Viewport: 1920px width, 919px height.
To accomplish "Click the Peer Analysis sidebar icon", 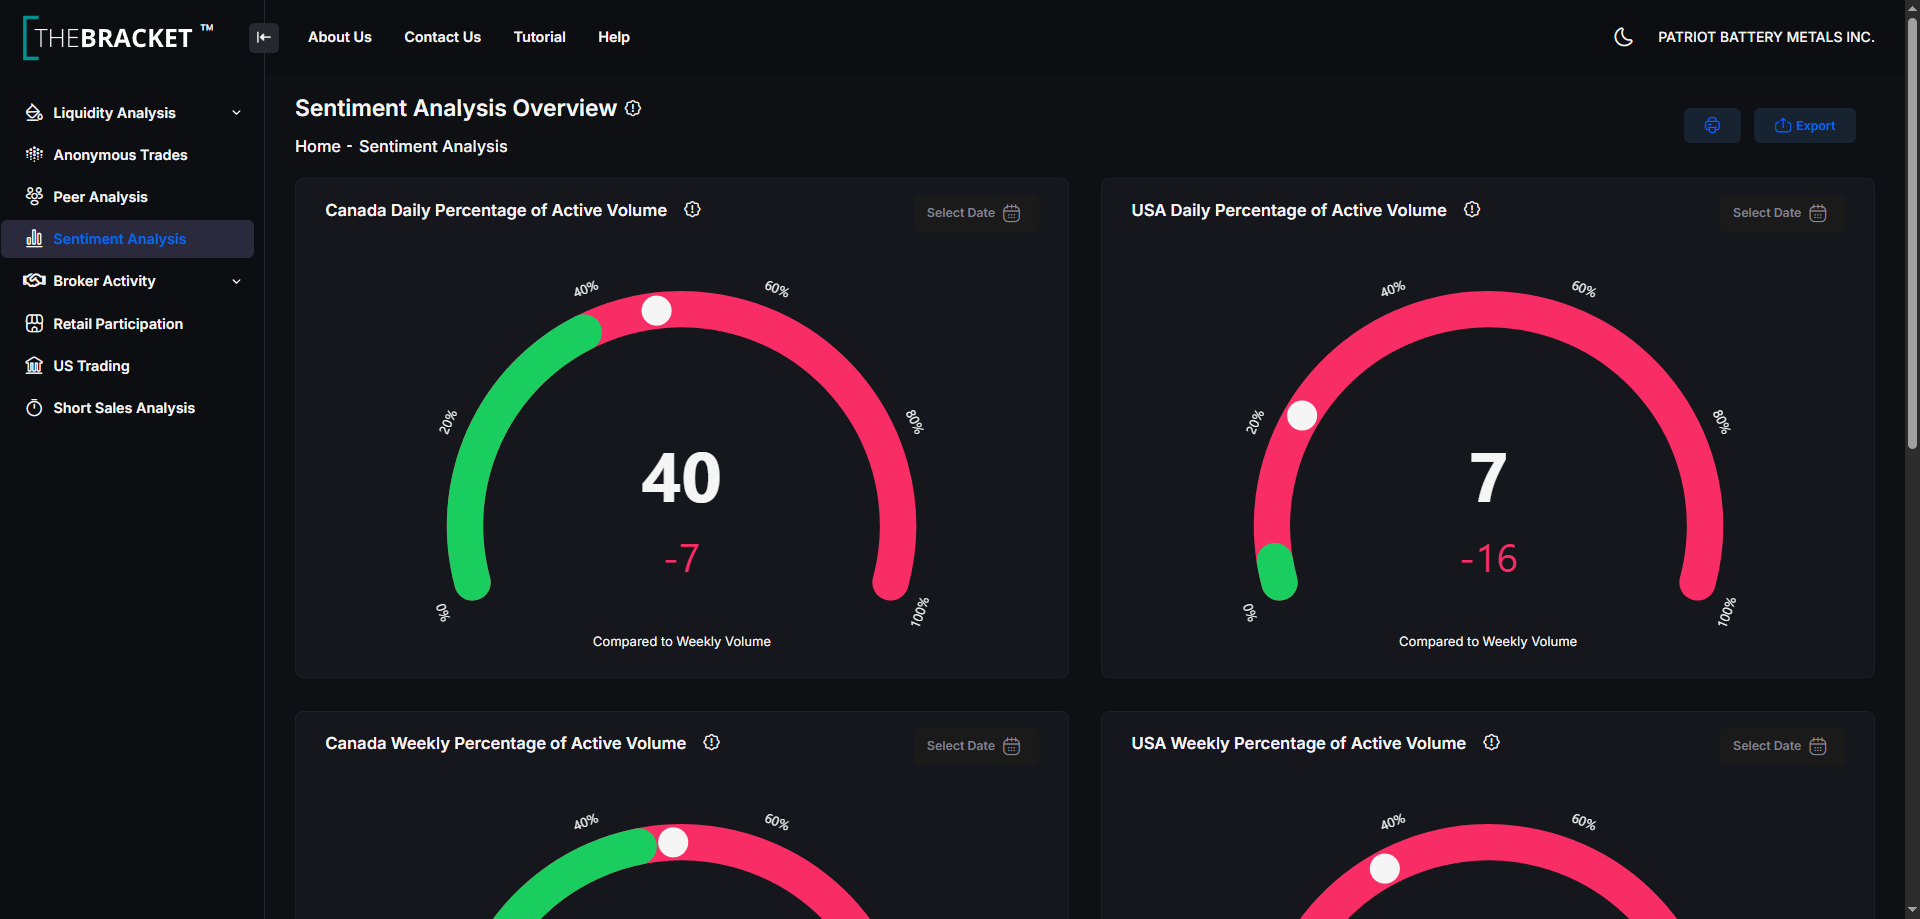I will (34, 197).
